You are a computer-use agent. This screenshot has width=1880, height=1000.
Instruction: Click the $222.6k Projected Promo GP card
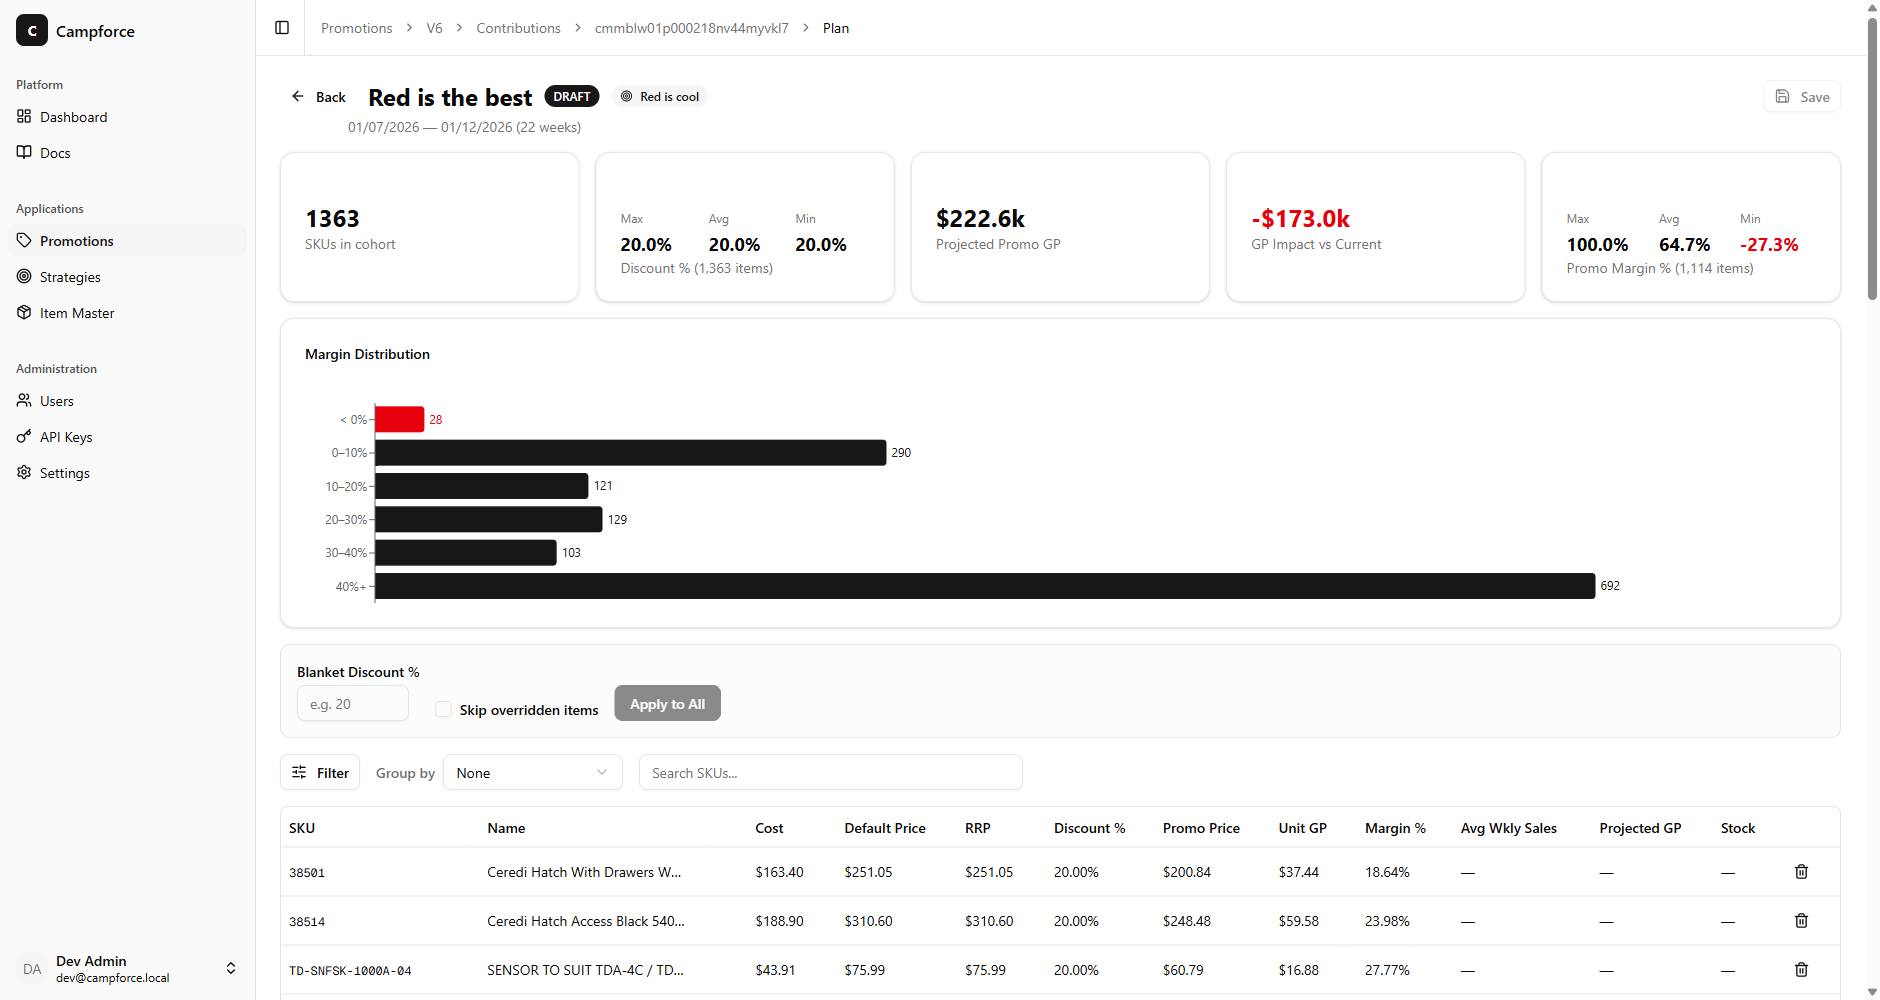click(1060, 227)
